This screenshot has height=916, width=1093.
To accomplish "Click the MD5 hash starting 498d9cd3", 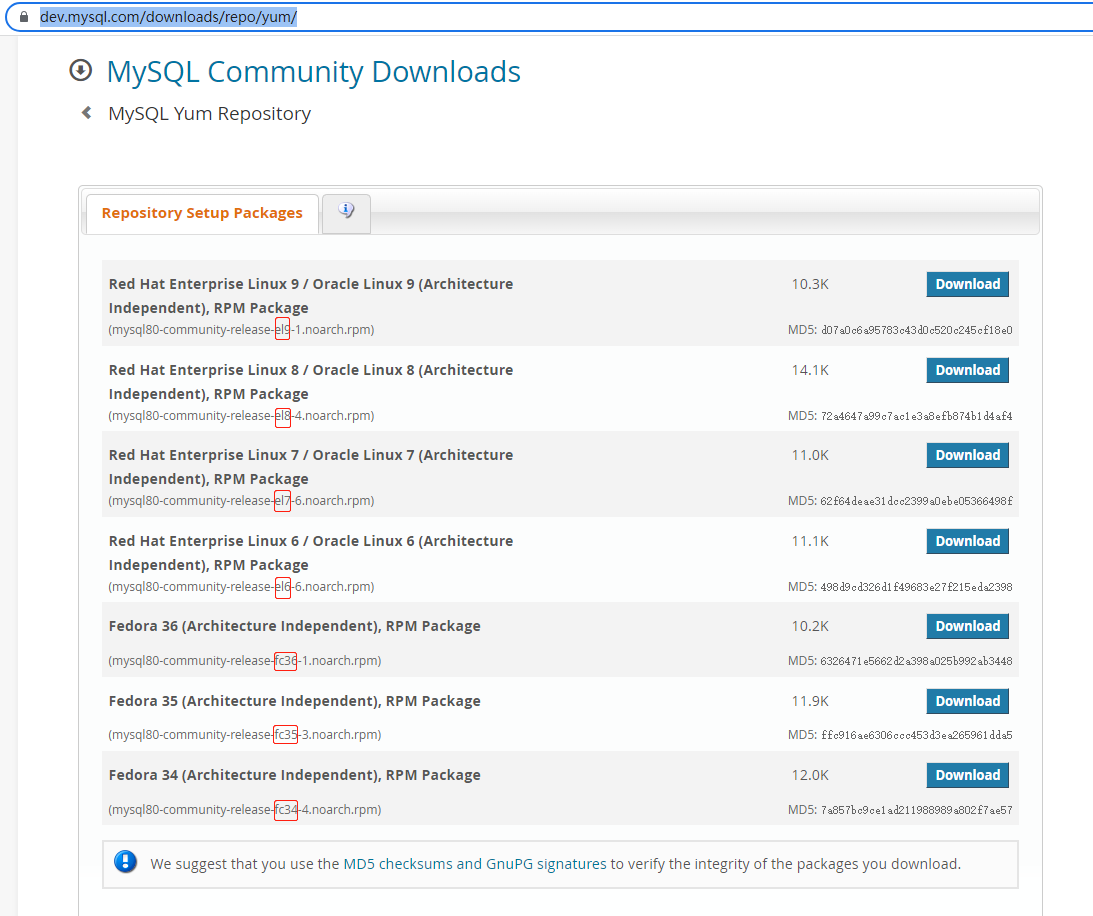I will [917, 586].
